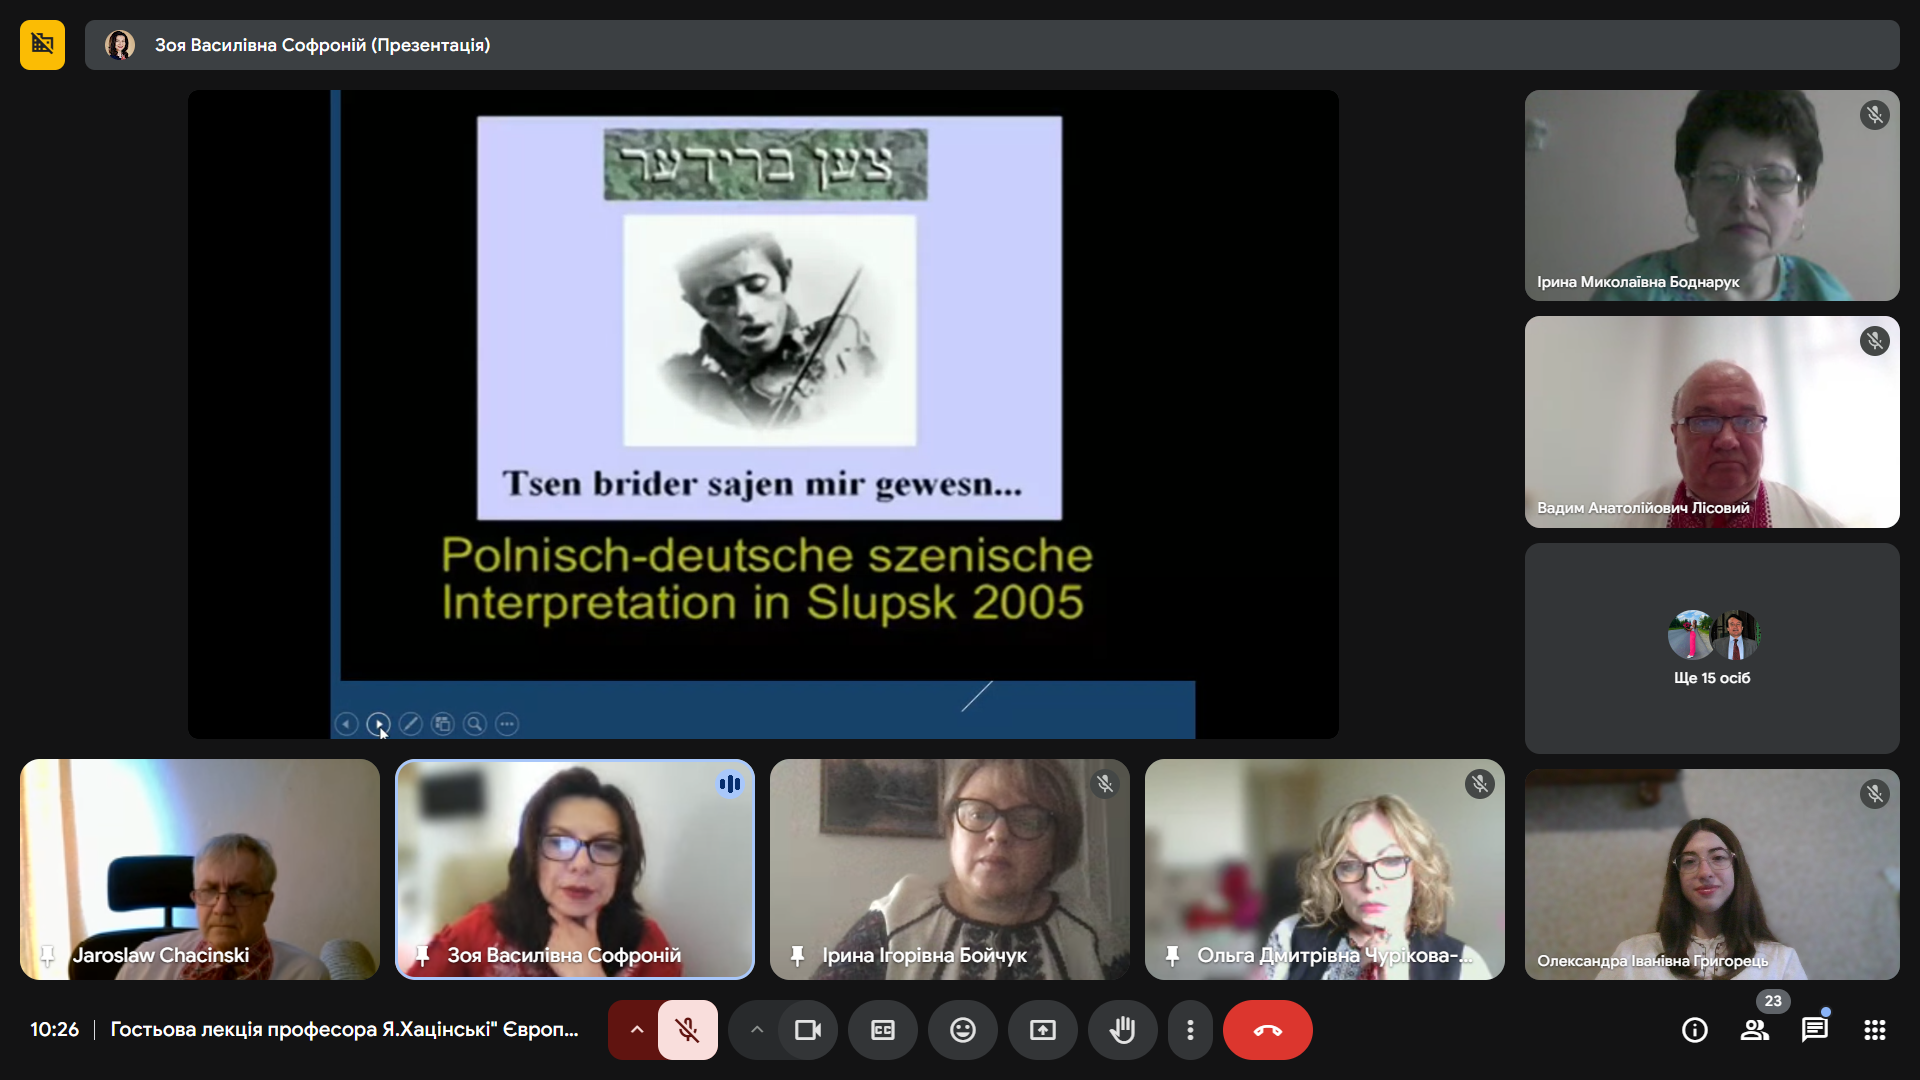Image resolution: width=1920 pixels, height=1080 pixels.
Task: Click the present screen button
Action: tap(1043, 1030)
